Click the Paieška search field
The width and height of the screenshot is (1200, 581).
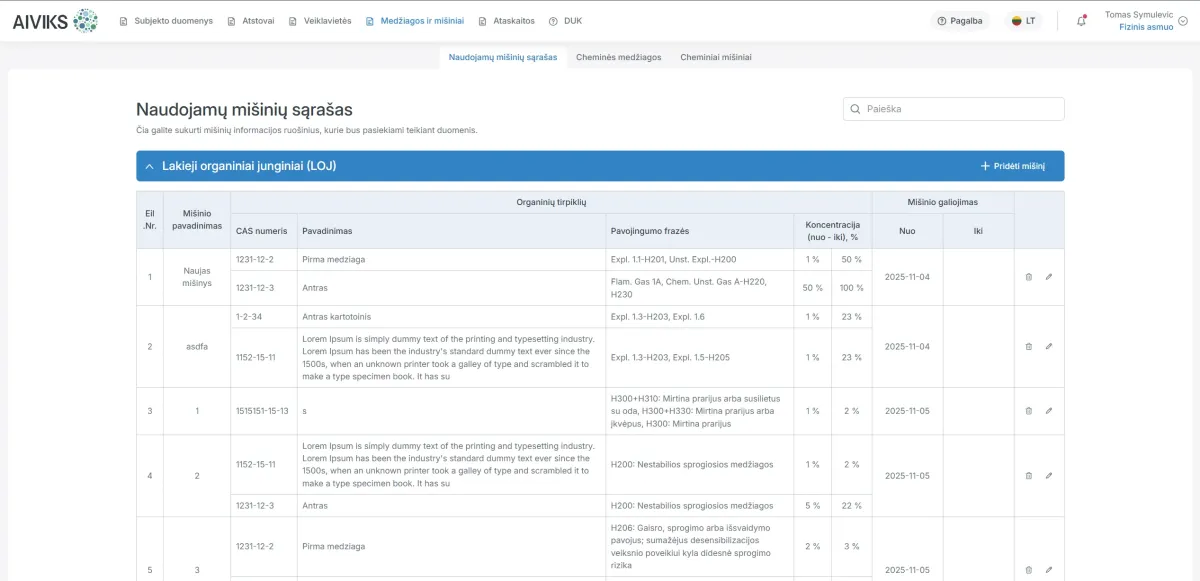953,109
